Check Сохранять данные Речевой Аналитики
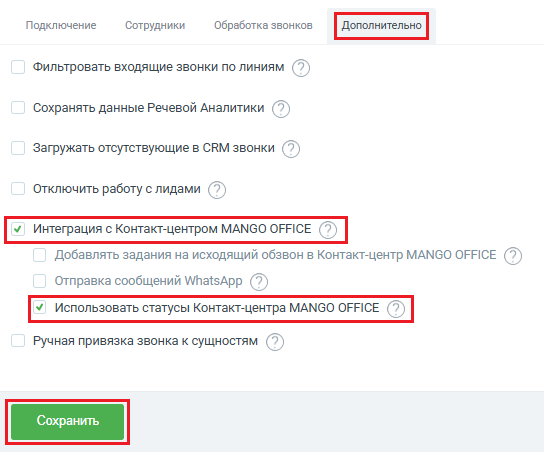 (x=18, y=108)
